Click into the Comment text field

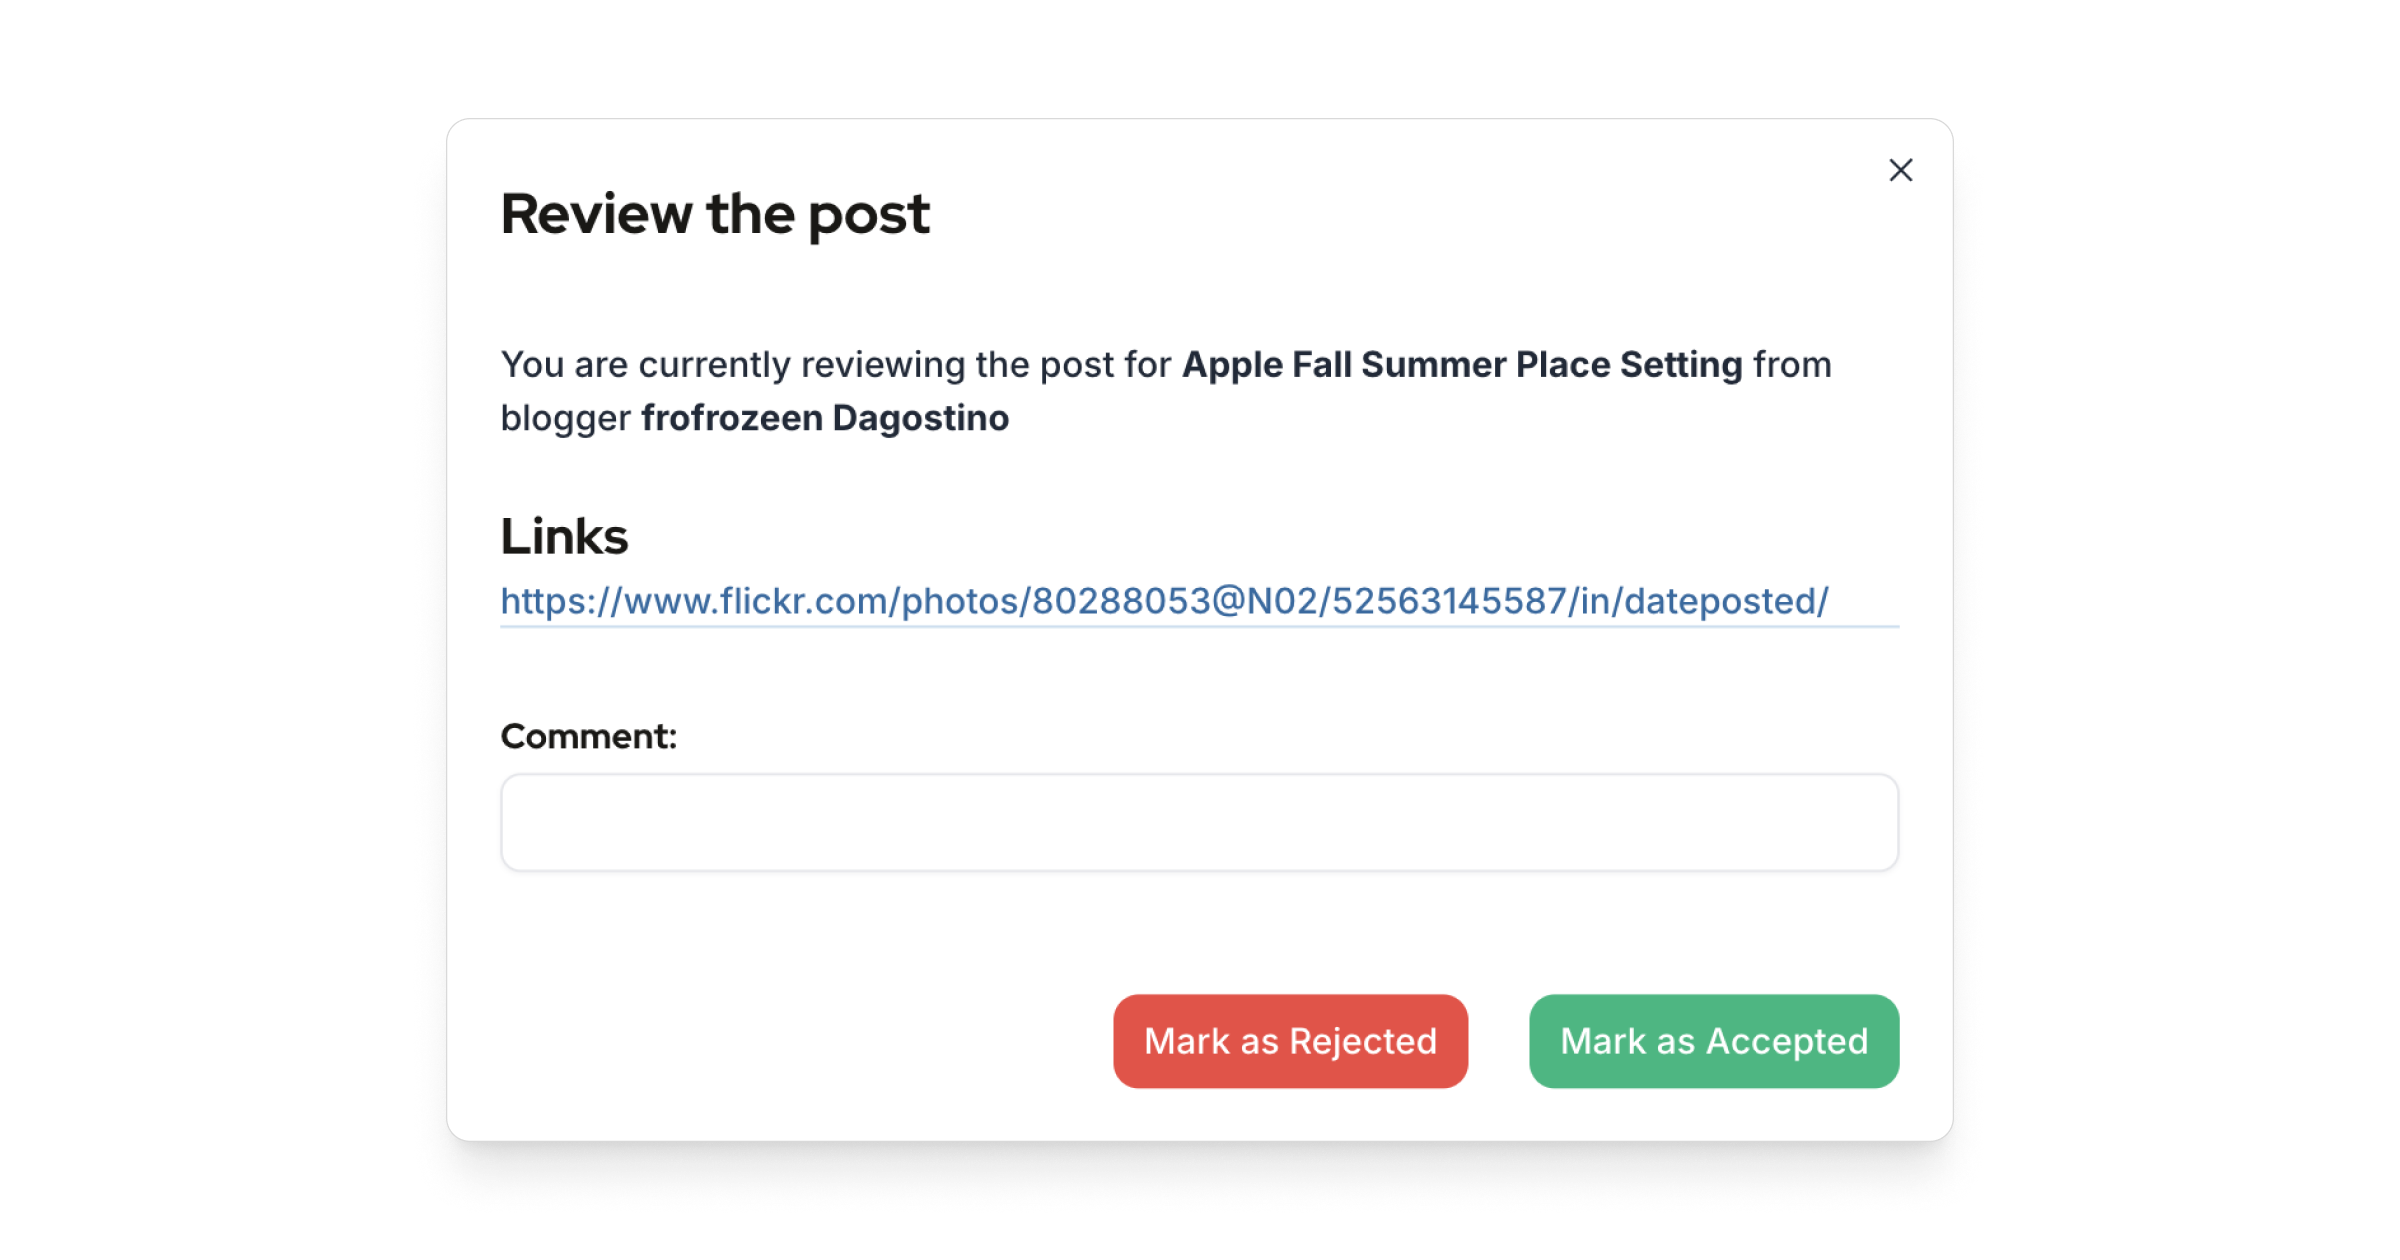[1199, 822]
